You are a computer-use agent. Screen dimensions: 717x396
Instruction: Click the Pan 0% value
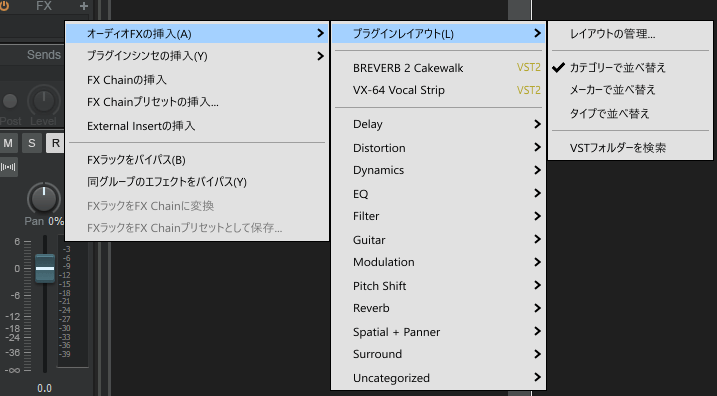55,221
